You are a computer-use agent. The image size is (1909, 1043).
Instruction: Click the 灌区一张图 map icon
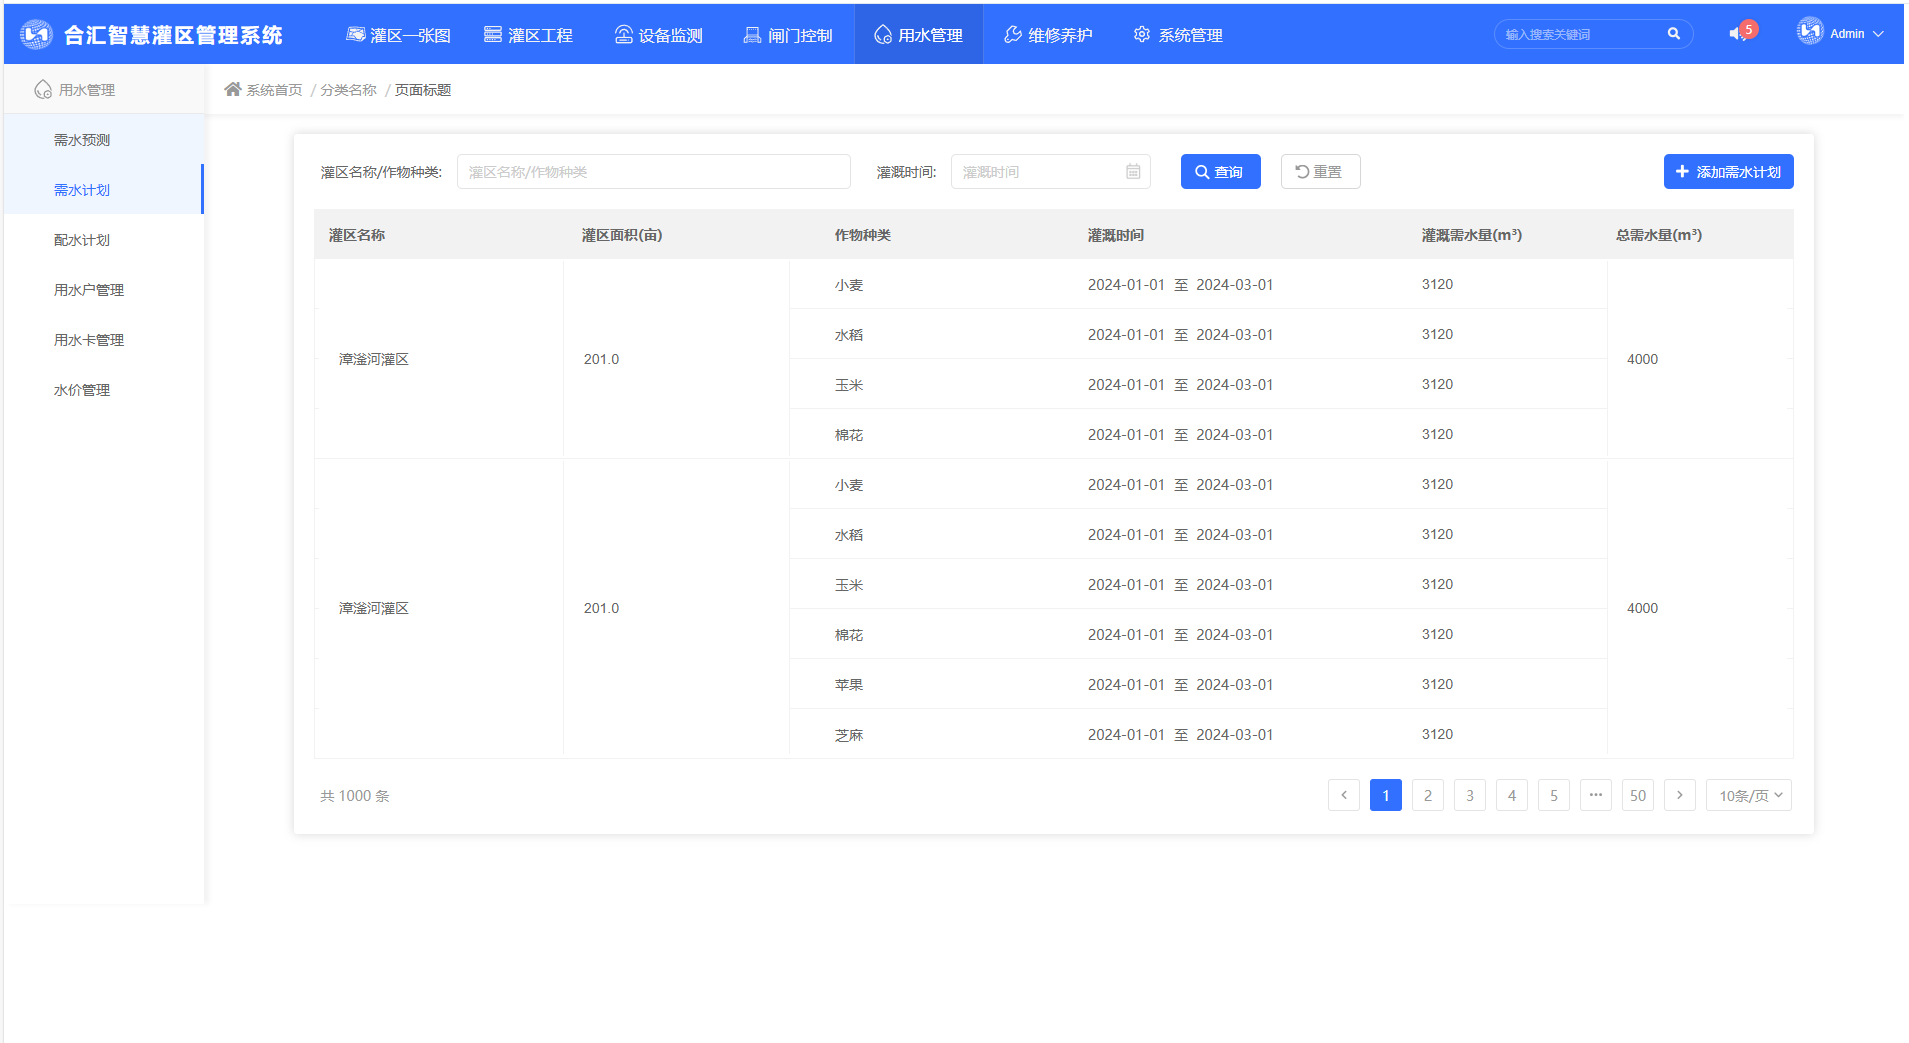pyautogui.click(x=355, y=34)
